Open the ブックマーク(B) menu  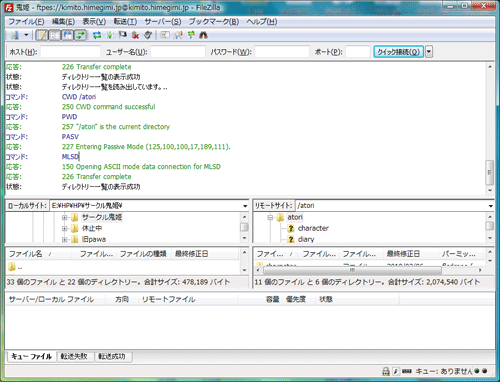[x=214, y=22]
